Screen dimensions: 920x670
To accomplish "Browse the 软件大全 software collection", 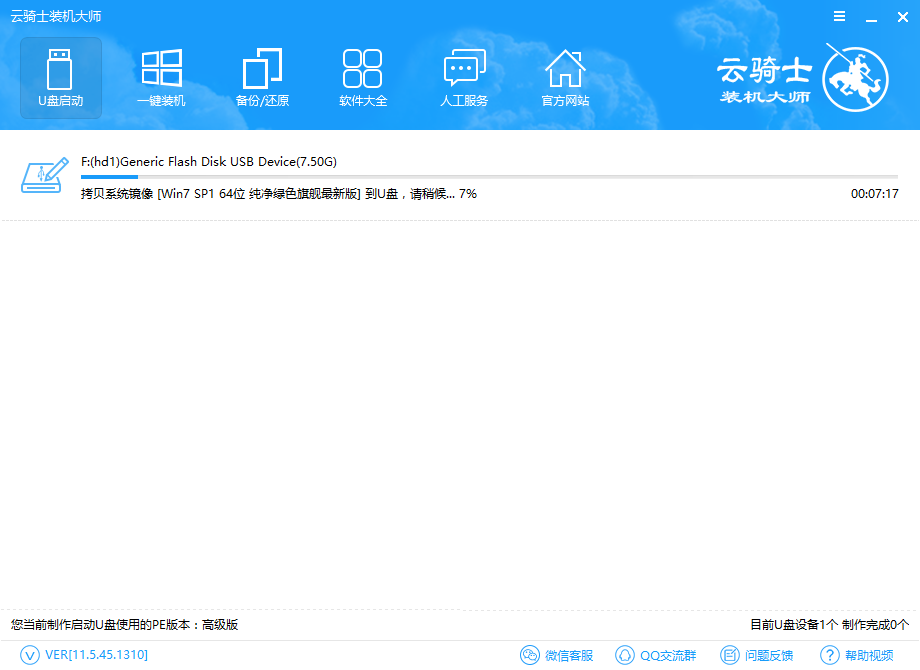I will [362, 77].
